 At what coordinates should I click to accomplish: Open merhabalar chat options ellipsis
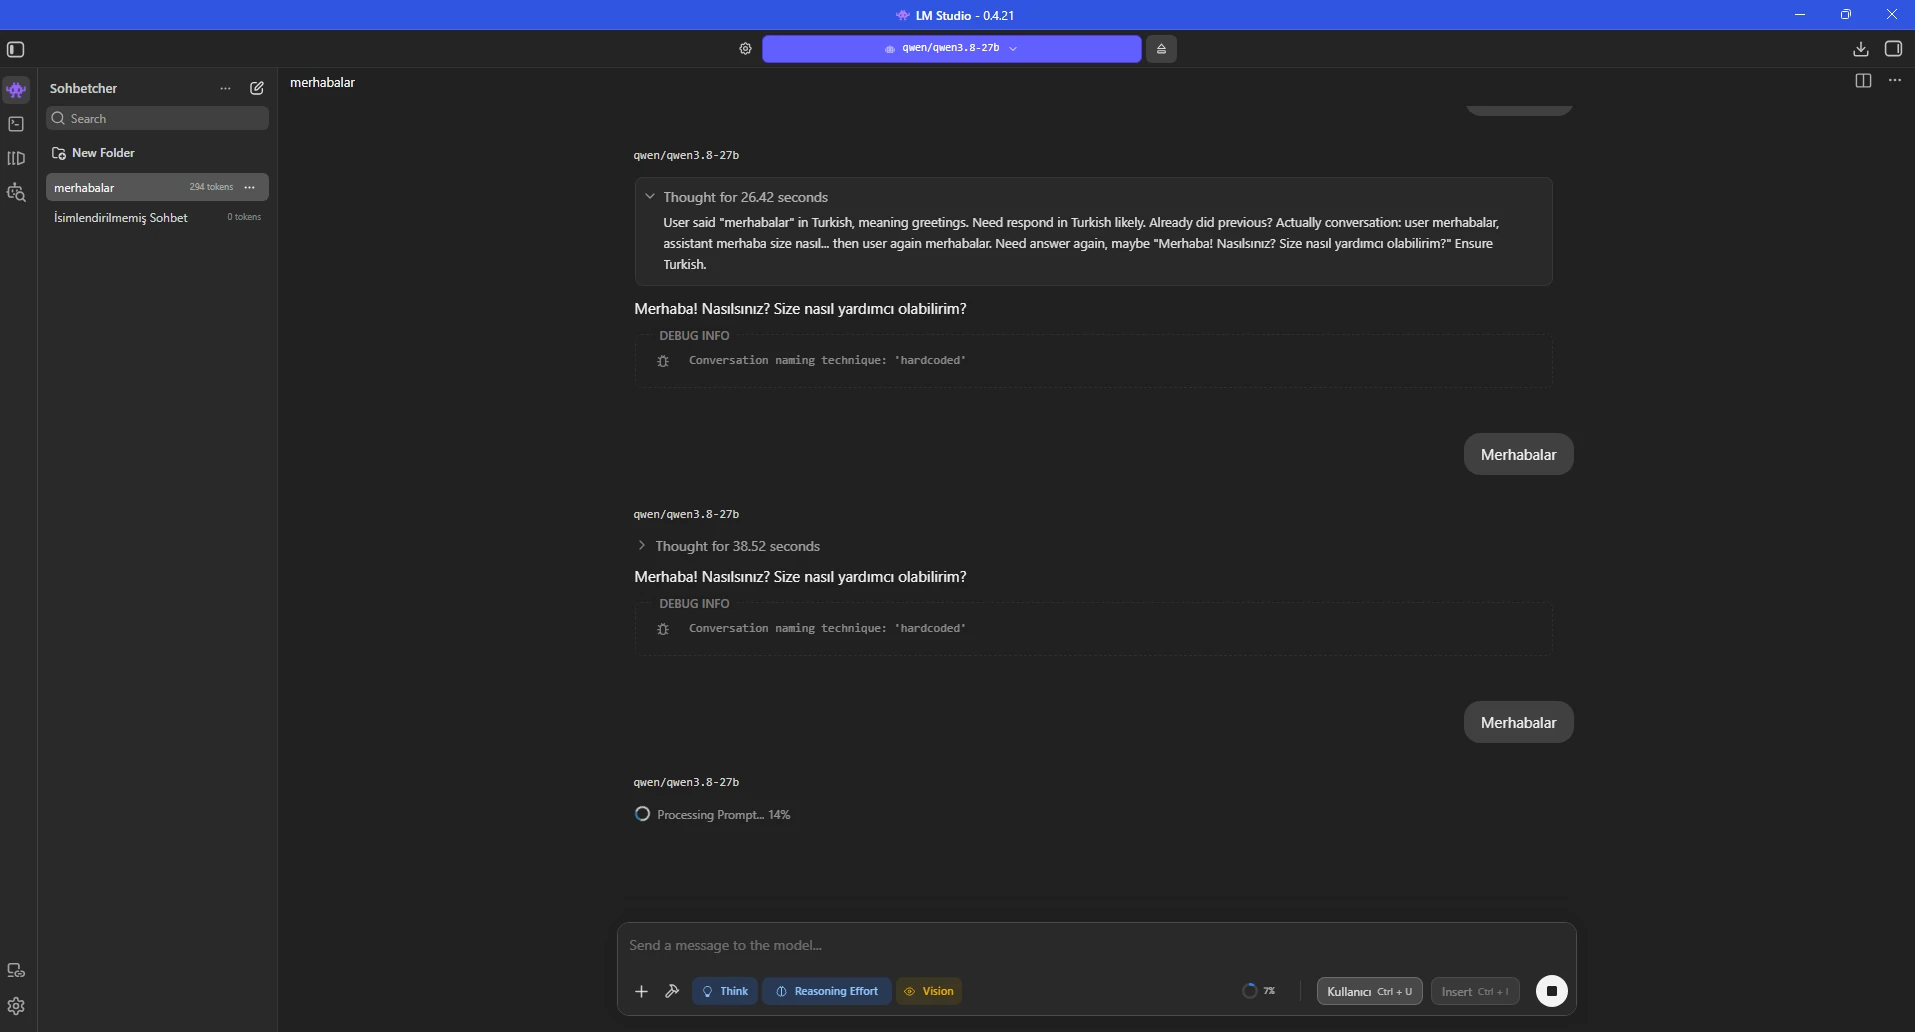pos(250,187)
